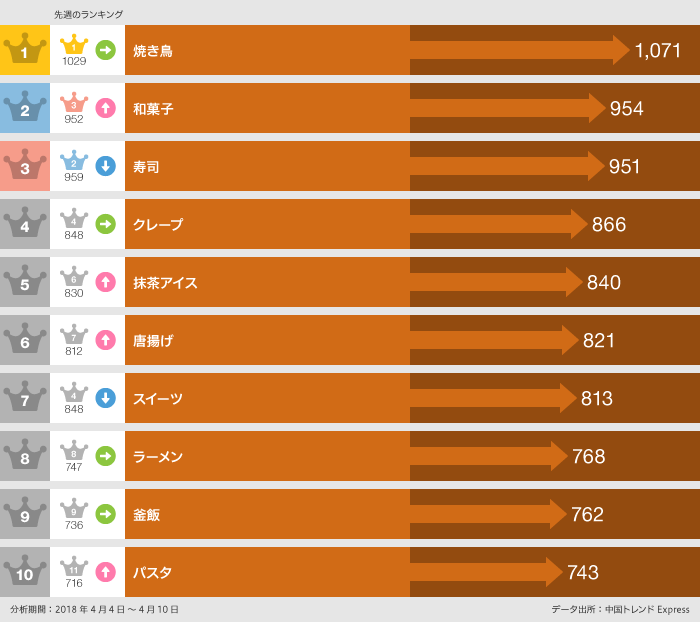Click the pink up arrow beside パスタ
700x622 pixels.
tap(105, 572)
